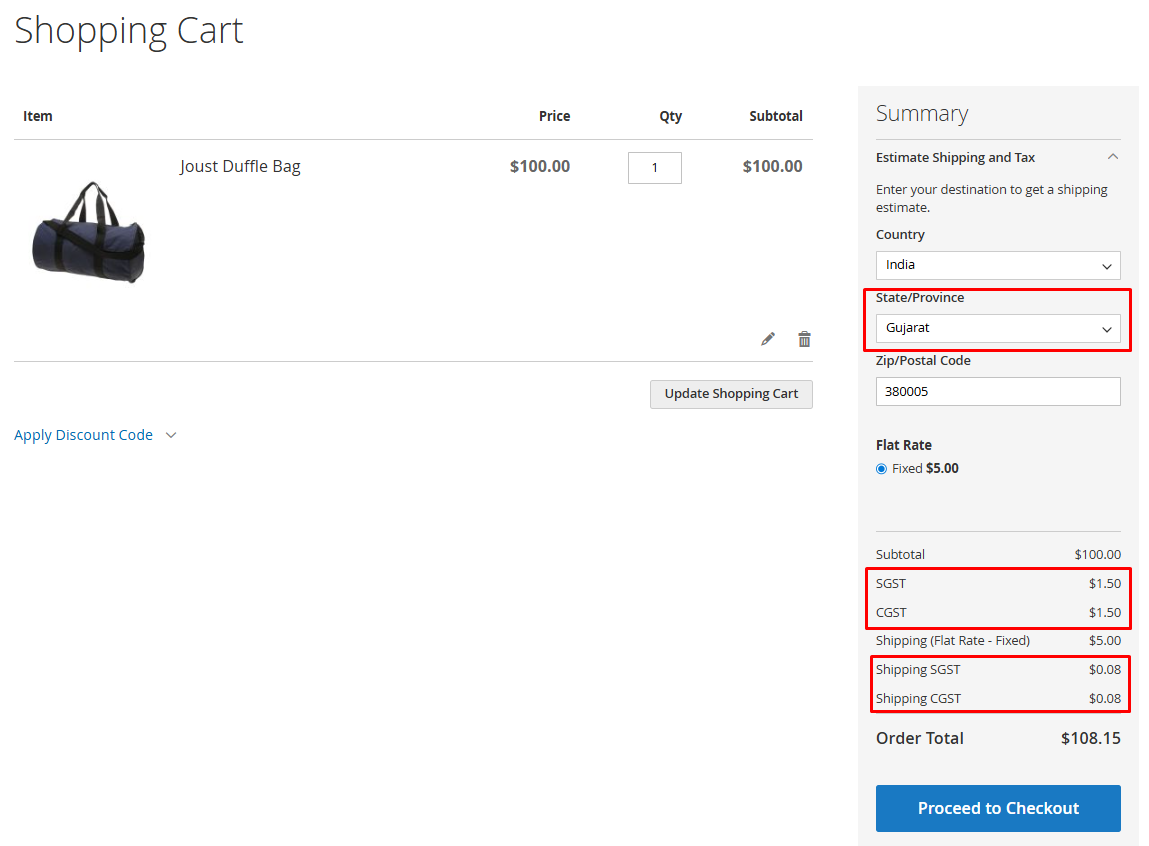Open the Joust Duffle Bag product image

[x=89, y=231]
